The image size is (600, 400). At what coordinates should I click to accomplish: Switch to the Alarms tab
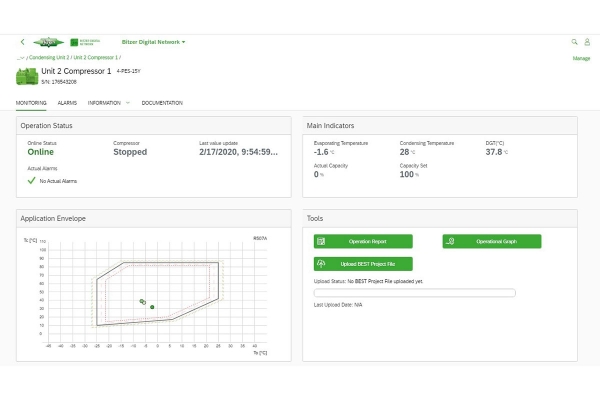click(x=67, y=103)
